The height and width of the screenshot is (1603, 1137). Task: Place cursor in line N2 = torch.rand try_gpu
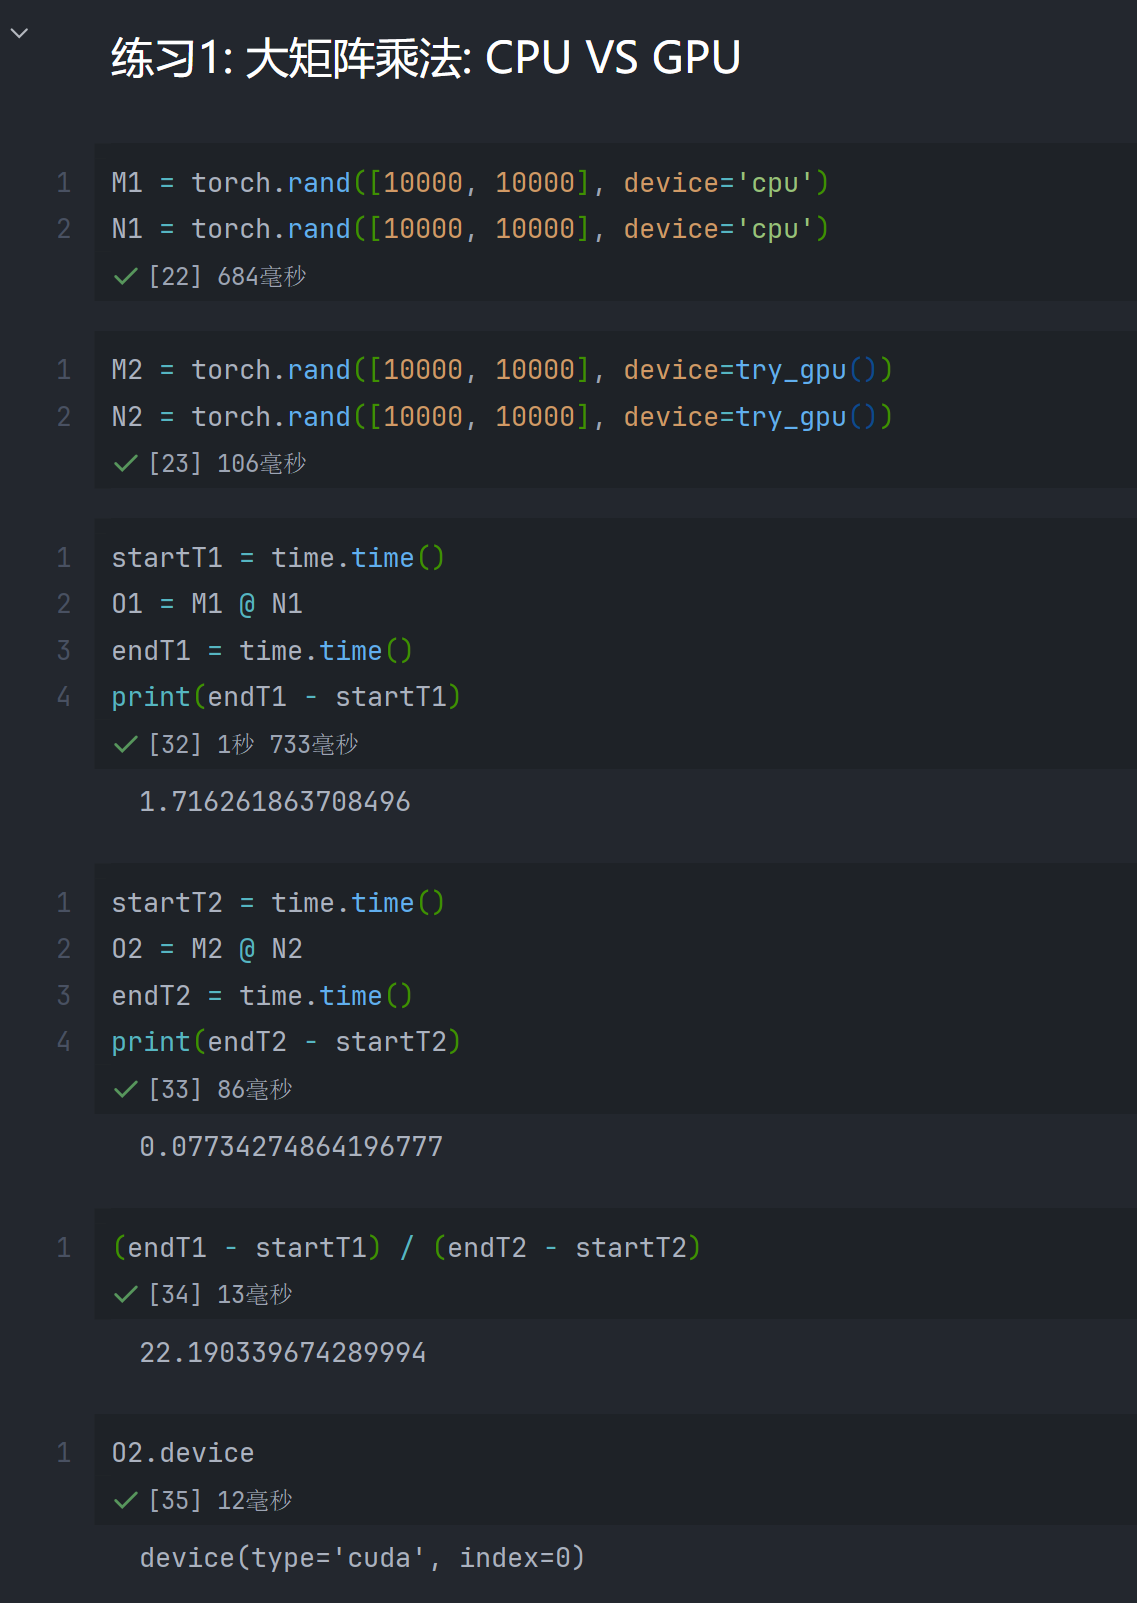pyautogui.click(x=502, y=416)
